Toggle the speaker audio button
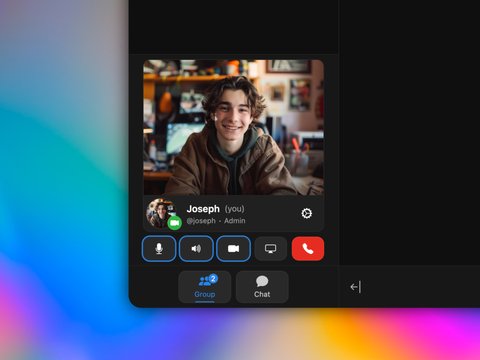The width and height of the screenshot is (480, 360). [x=196, y=249]
